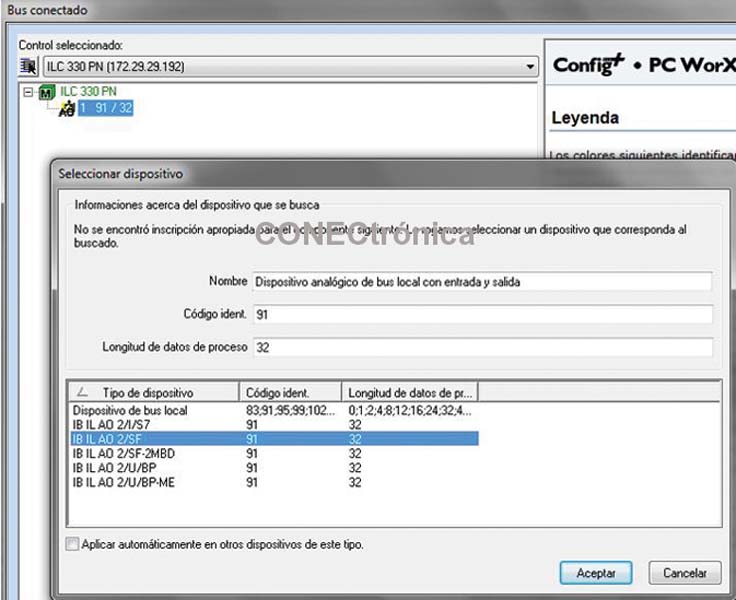Sort by Longitud de datos column header

click(410, 392)
